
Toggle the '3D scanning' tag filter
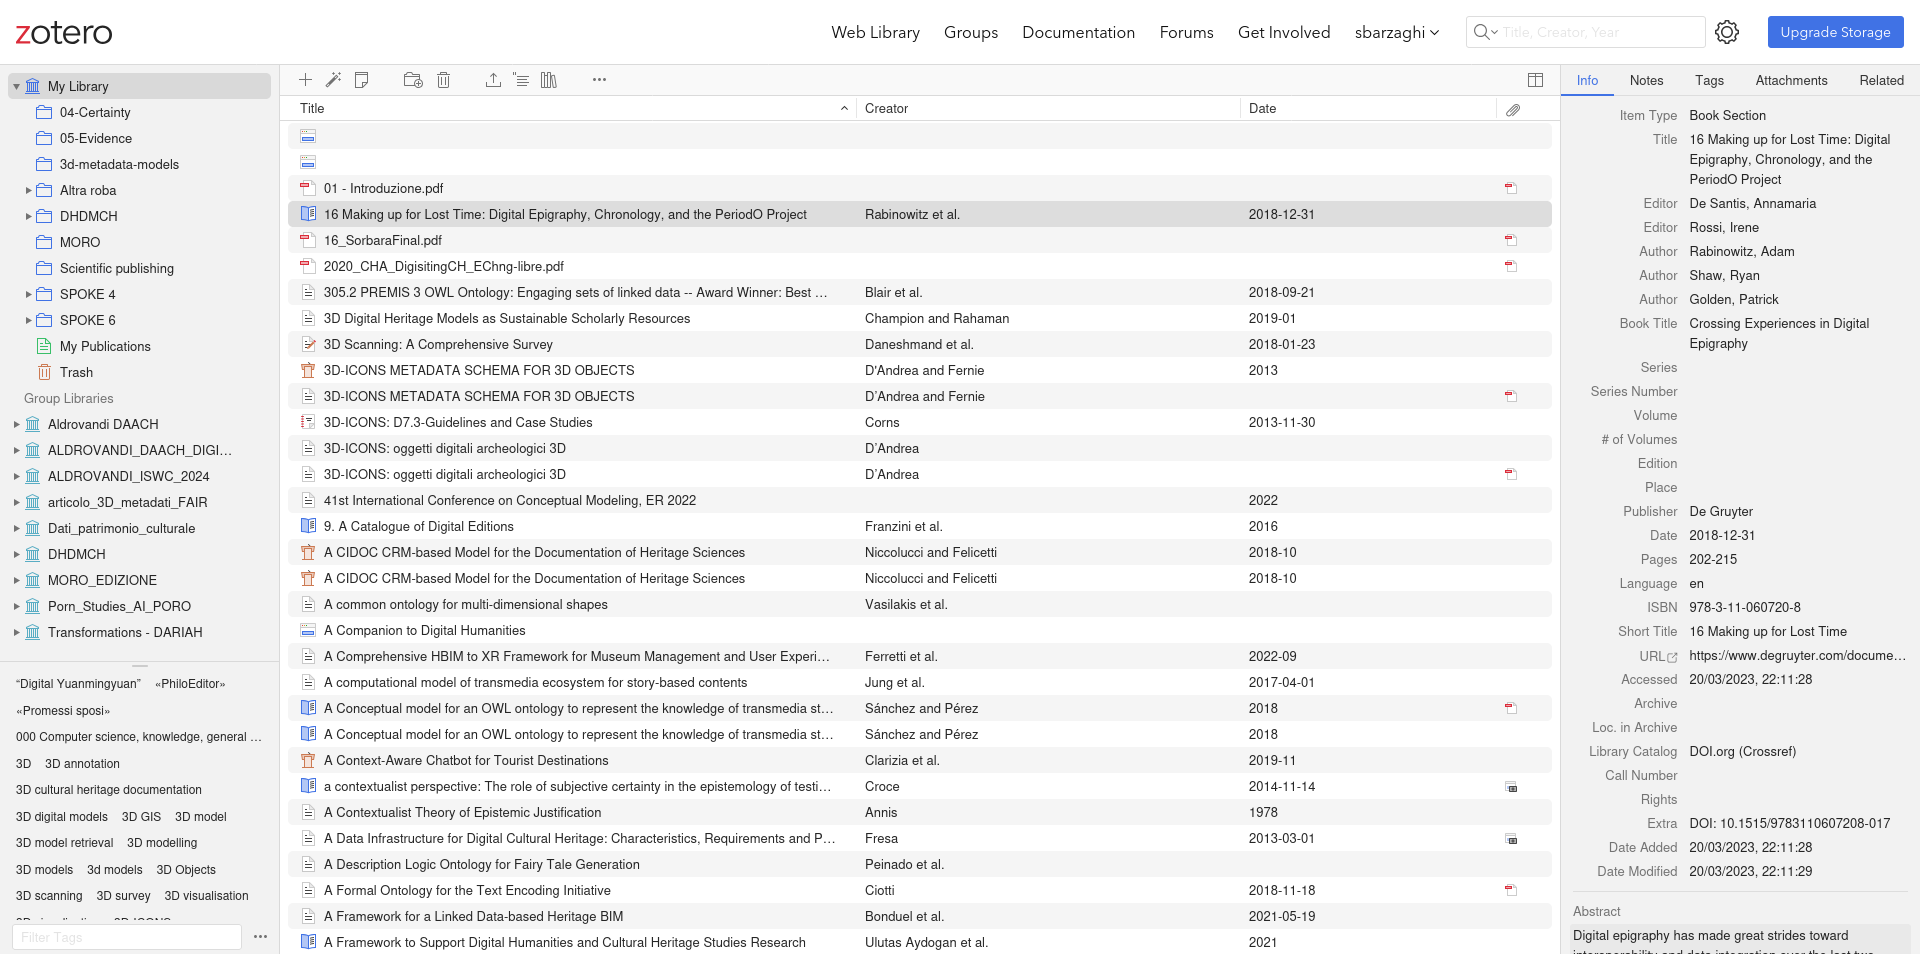tap(49, 896)
